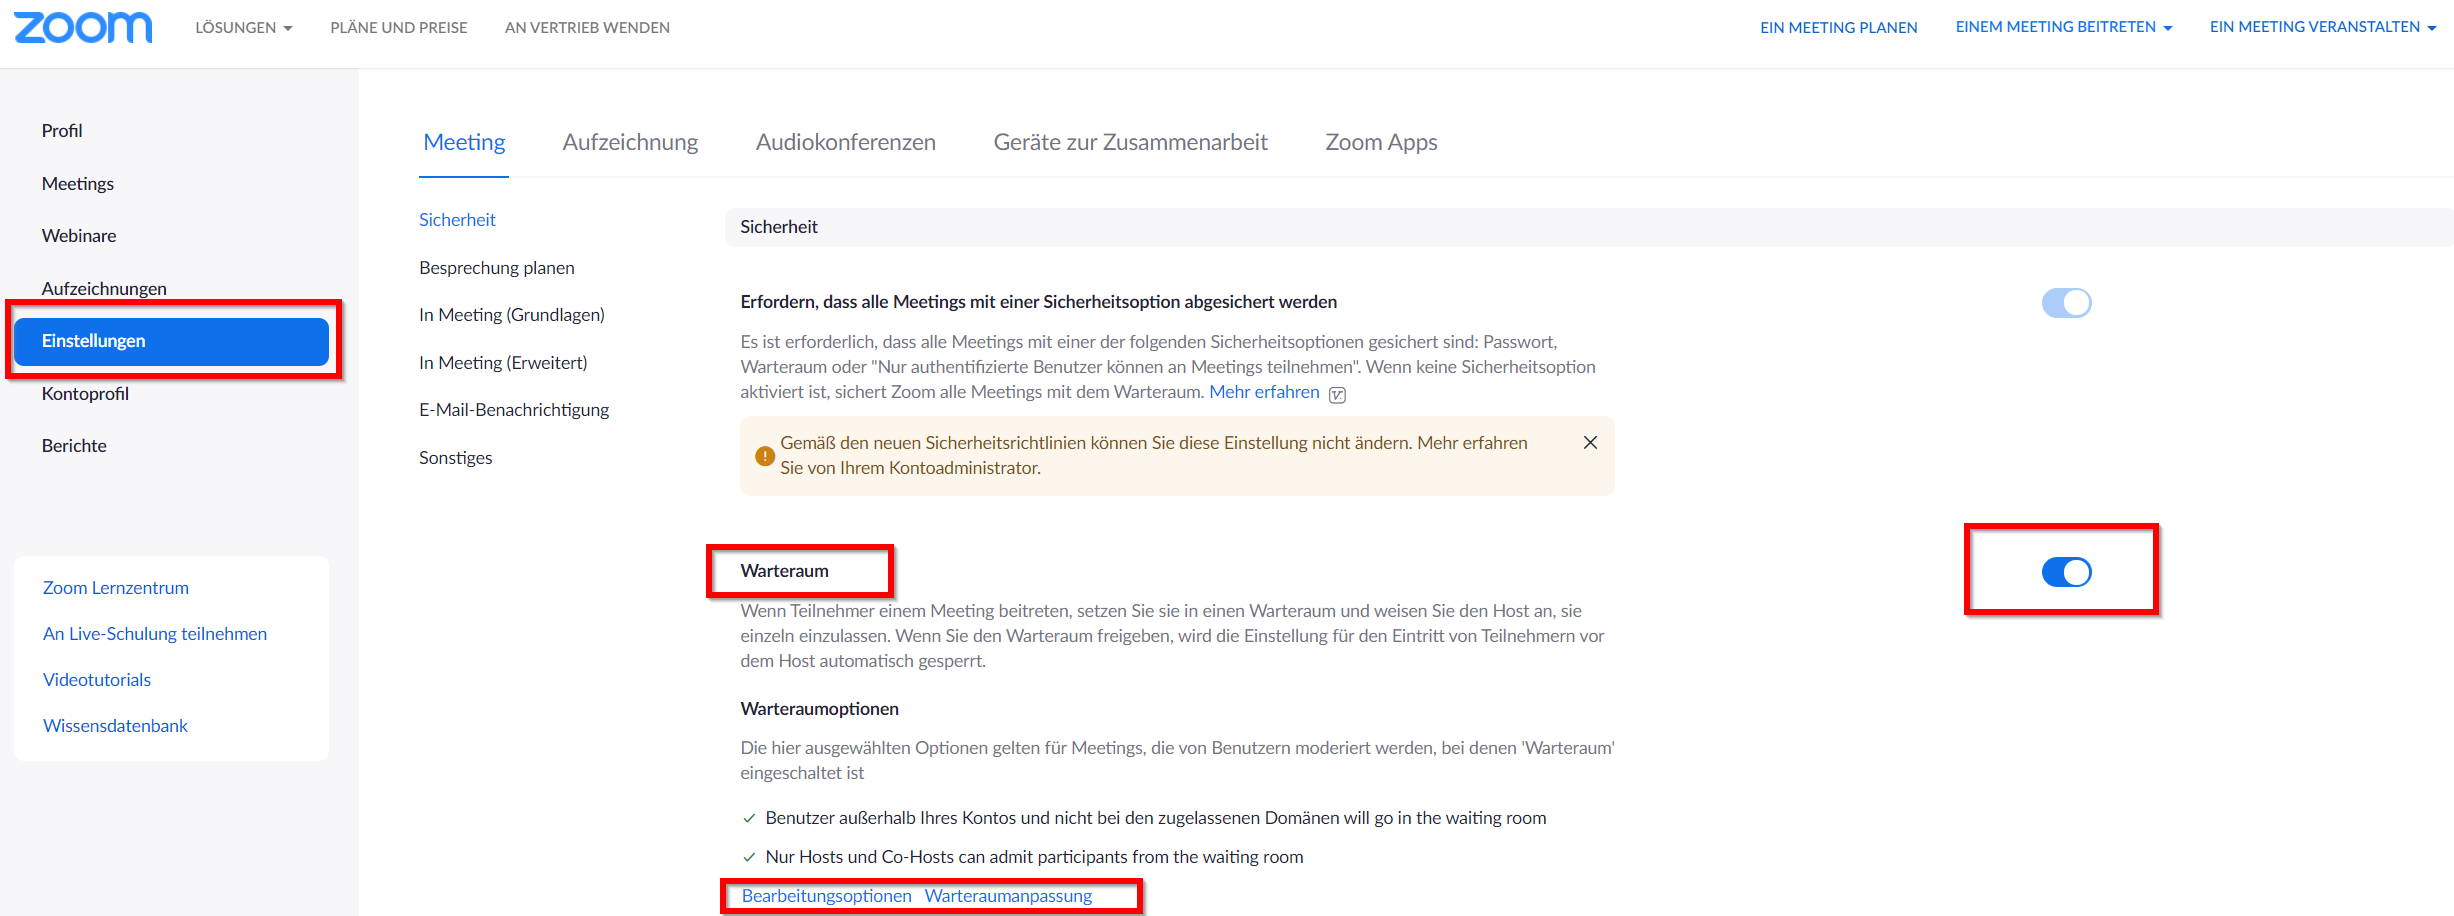Image resolution: width=2454 pixels, height=916 pixels.
Task: Expand Ein Meeting veranstalten dropdown
Action: (x=2322, y=27)
